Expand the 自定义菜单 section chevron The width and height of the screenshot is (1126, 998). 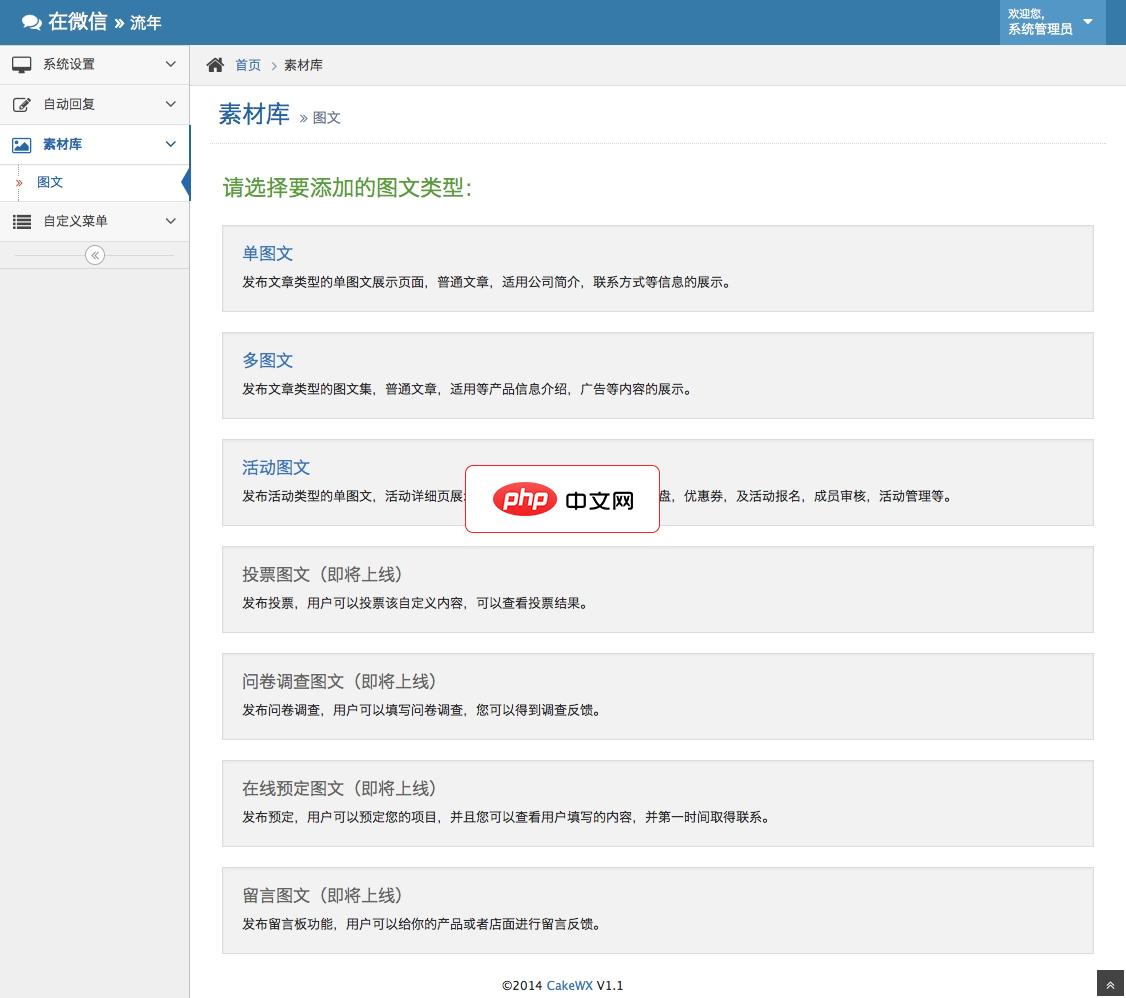170,221
